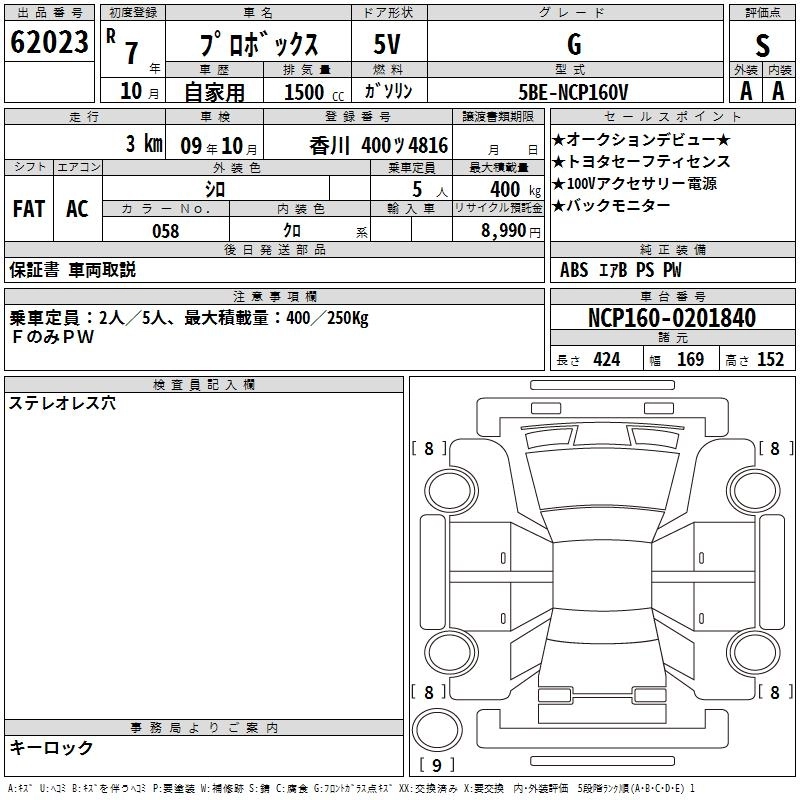Click the [9] spare tire rating label
Viewport: 800px width, 800px height.
tap(437, 765)
